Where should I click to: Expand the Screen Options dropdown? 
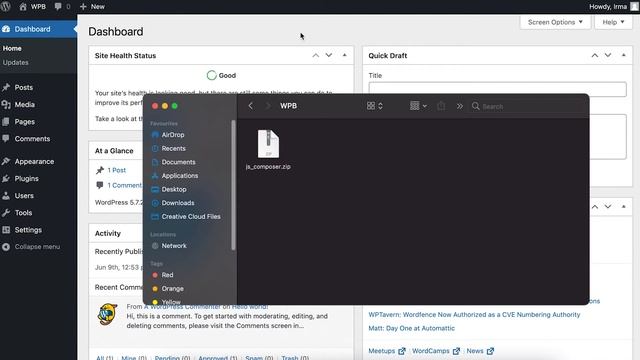555,22
